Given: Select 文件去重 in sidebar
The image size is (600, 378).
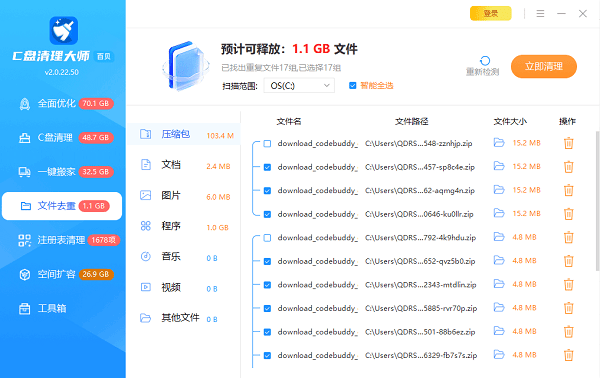Looking at the screenshot, I should click(x=62, y=206).
